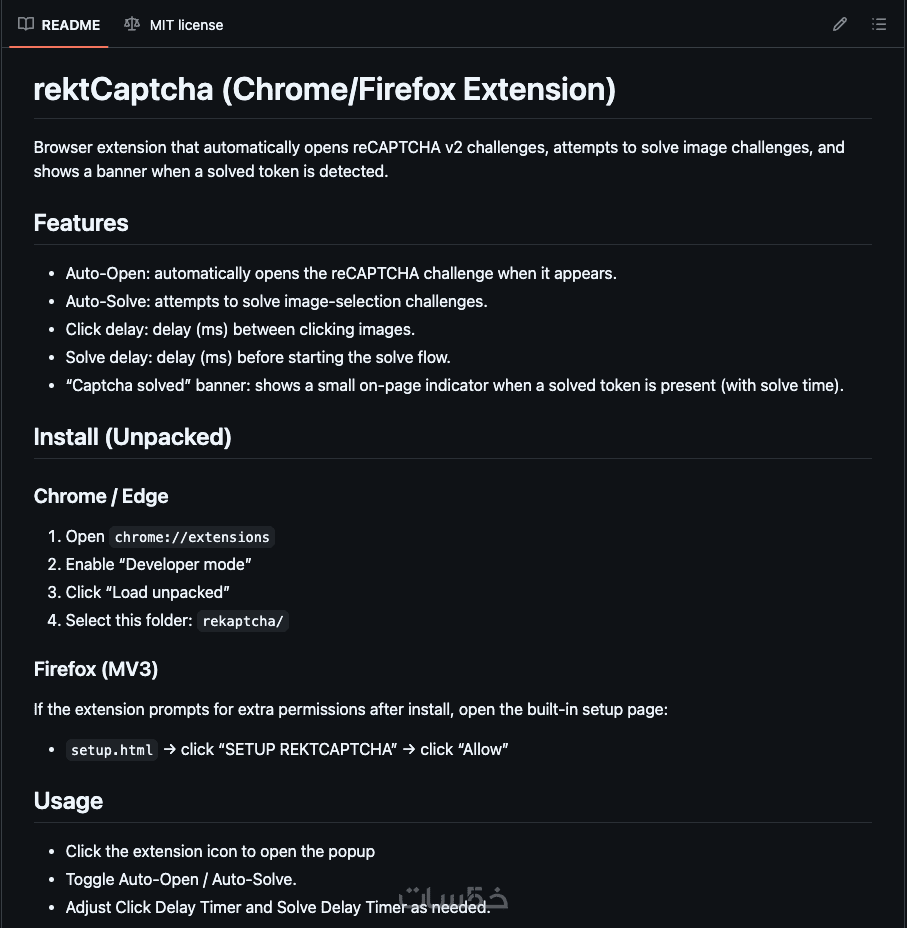Click the Firefox (MV3) subheading
This screenshot has height=928, width=907.
click(96, 669)
